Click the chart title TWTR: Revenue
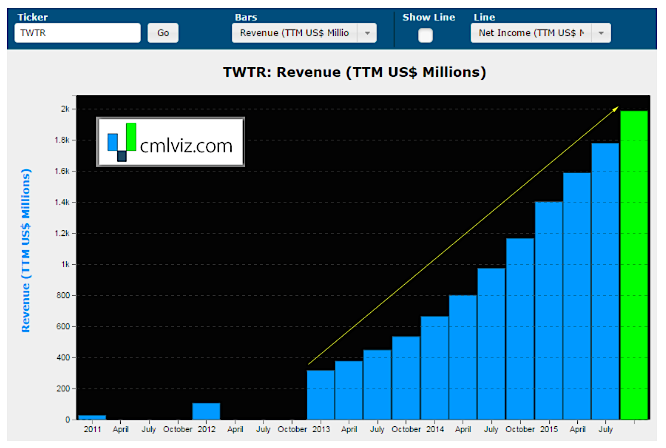 click(354, 72)
